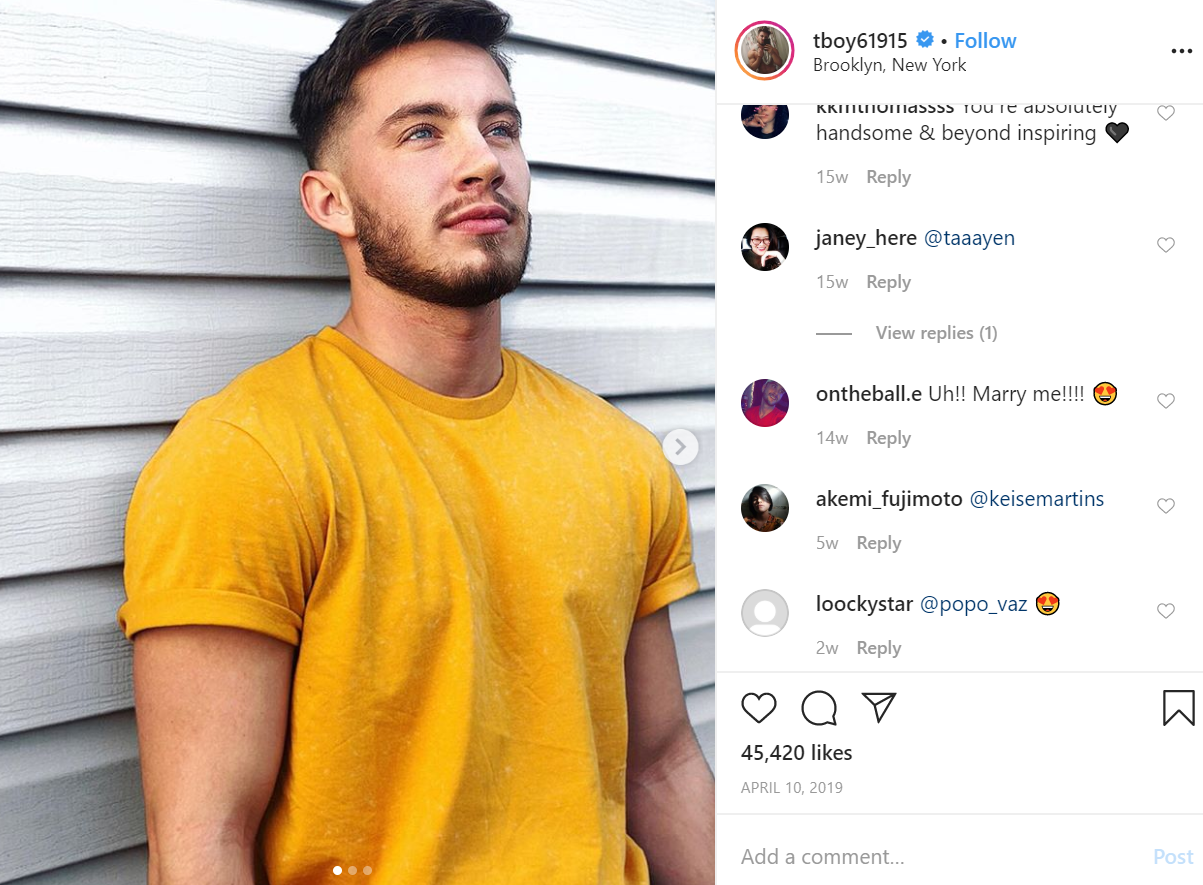Viewport: 1203px width, 885px height.
Task: Reply to akemi_fujimoto's comment
Action: (x=879, y=543)
